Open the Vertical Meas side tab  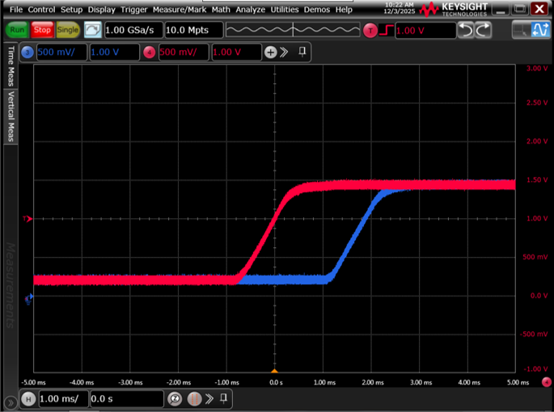pos(11,116)
